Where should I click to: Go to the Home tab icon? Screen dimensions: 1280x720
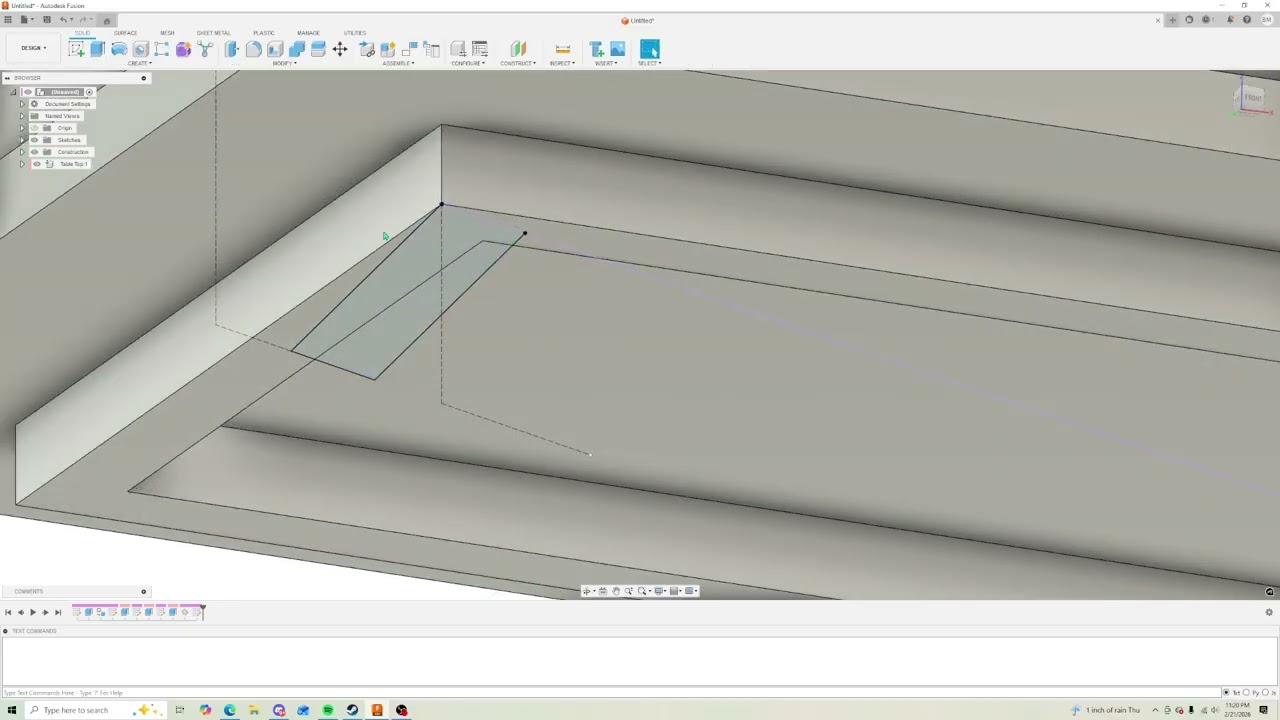pos(107,20)
